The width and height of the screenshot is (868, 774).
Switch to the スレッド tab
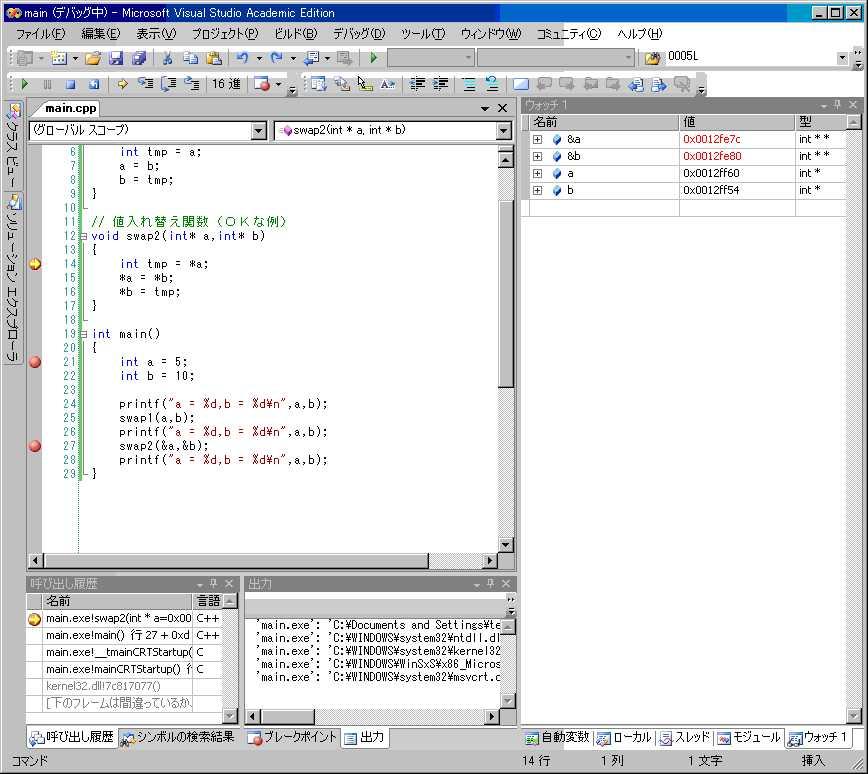[x=685, y=737]
